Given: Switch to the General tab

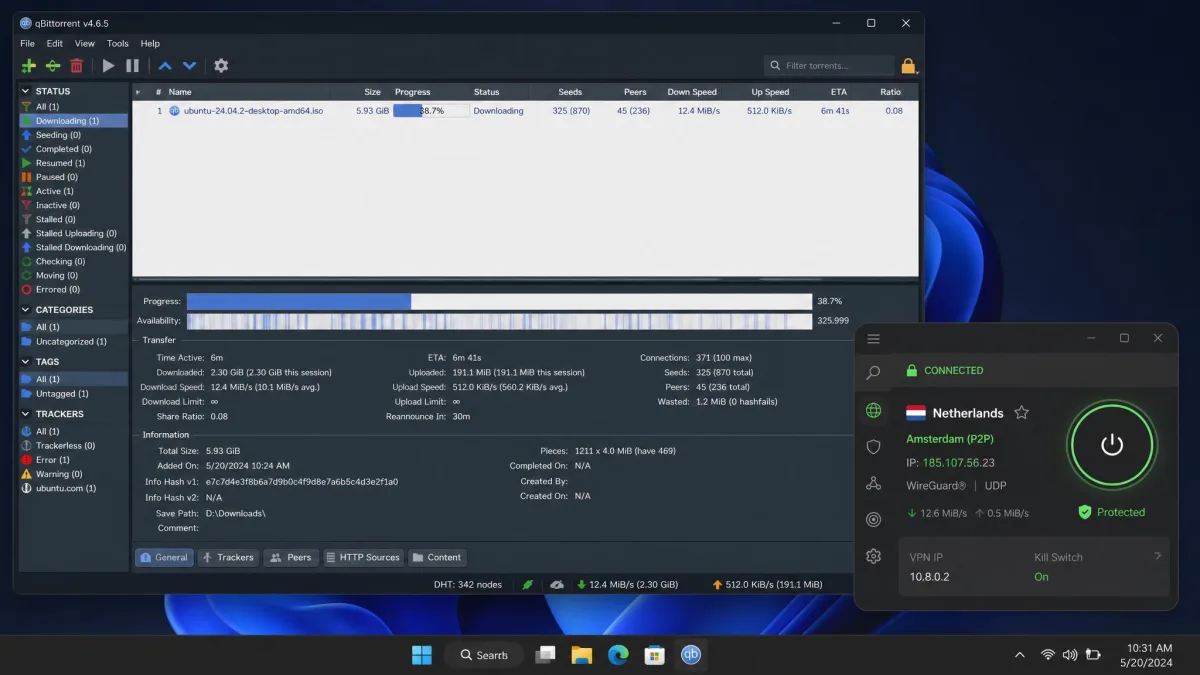Looking at the screenshot, I should [x=164, y=557].
